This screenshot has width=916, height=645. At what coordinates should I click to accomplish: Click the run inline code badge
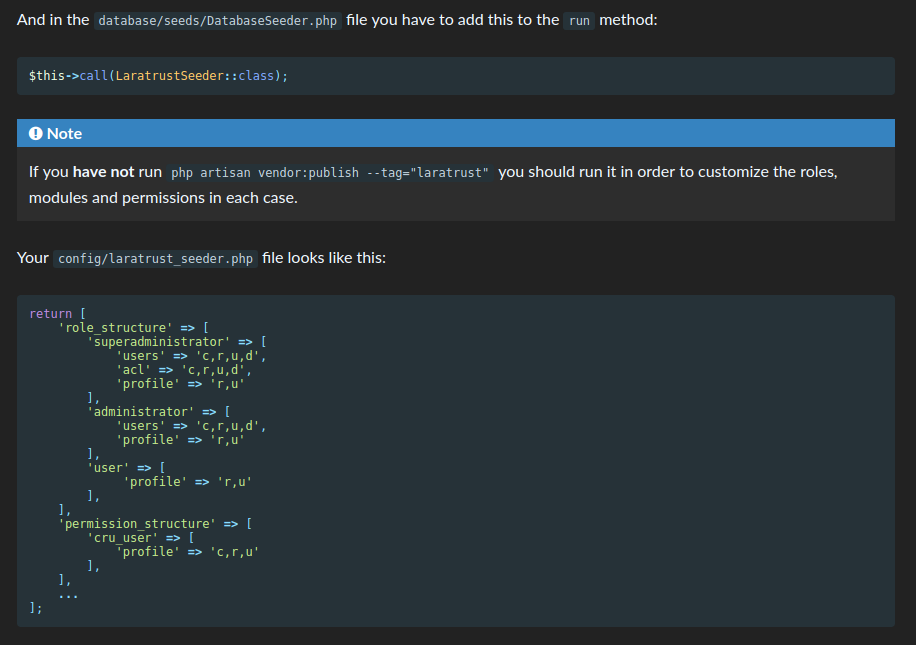[x=579, y=20]
